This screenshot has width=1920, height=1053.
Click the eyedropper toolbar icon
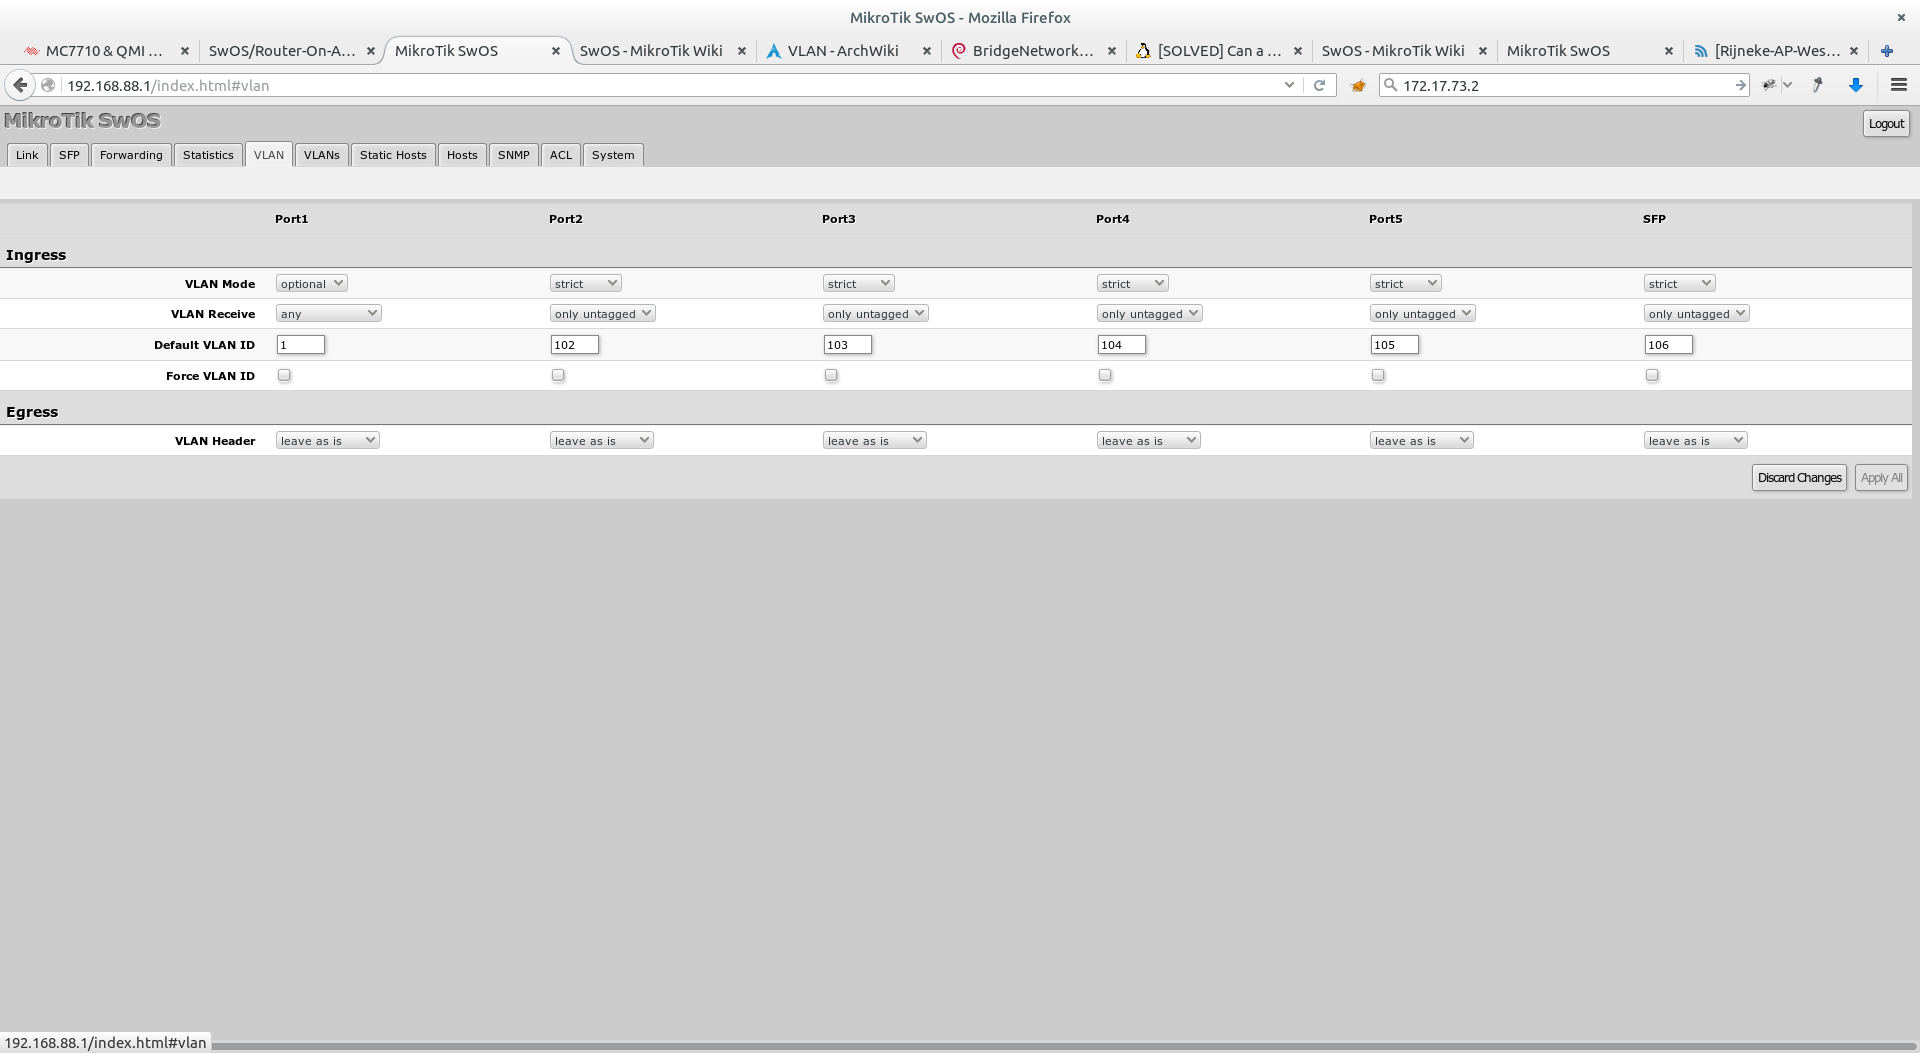click(1817, 85)
